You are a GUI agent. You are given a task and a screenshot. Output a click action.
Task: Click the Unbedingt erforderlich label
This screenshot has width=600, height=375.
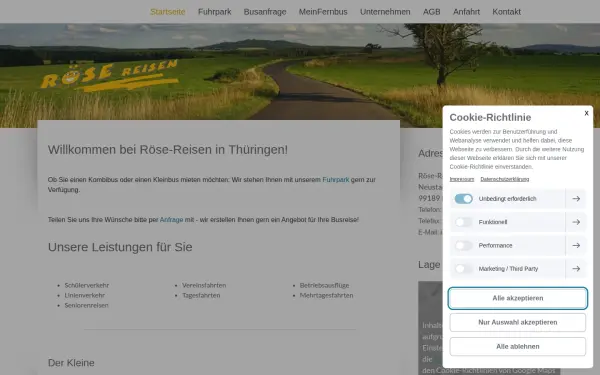point(507,199)
